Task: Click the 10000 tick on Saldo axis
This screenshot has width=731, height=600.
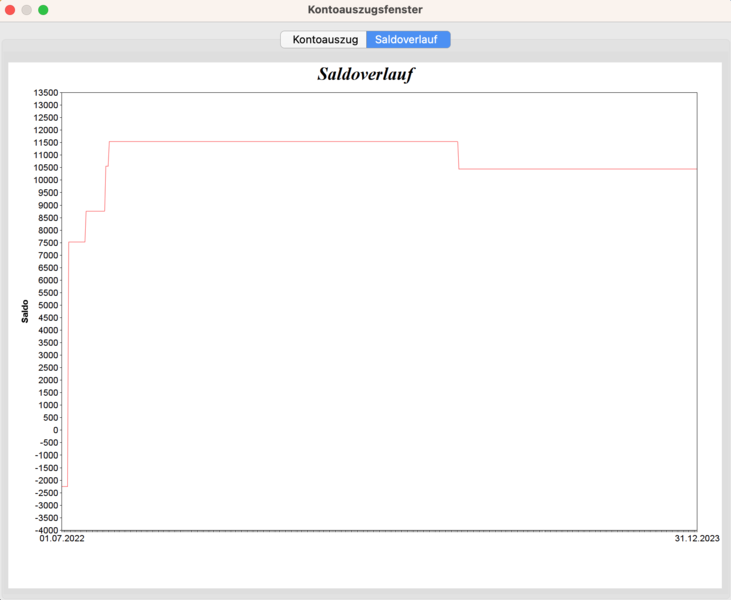Action: tap(46, 180)
